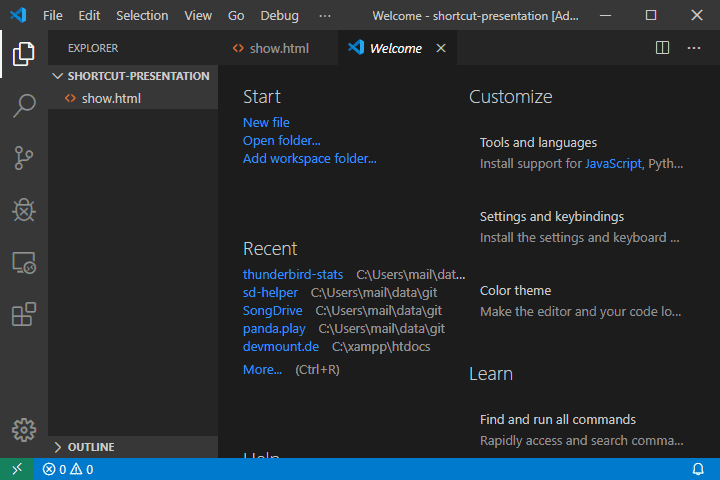The height and width of the screenshot is (480, 720).
Task: Open the Search view icon
Action: pos(24,106)
